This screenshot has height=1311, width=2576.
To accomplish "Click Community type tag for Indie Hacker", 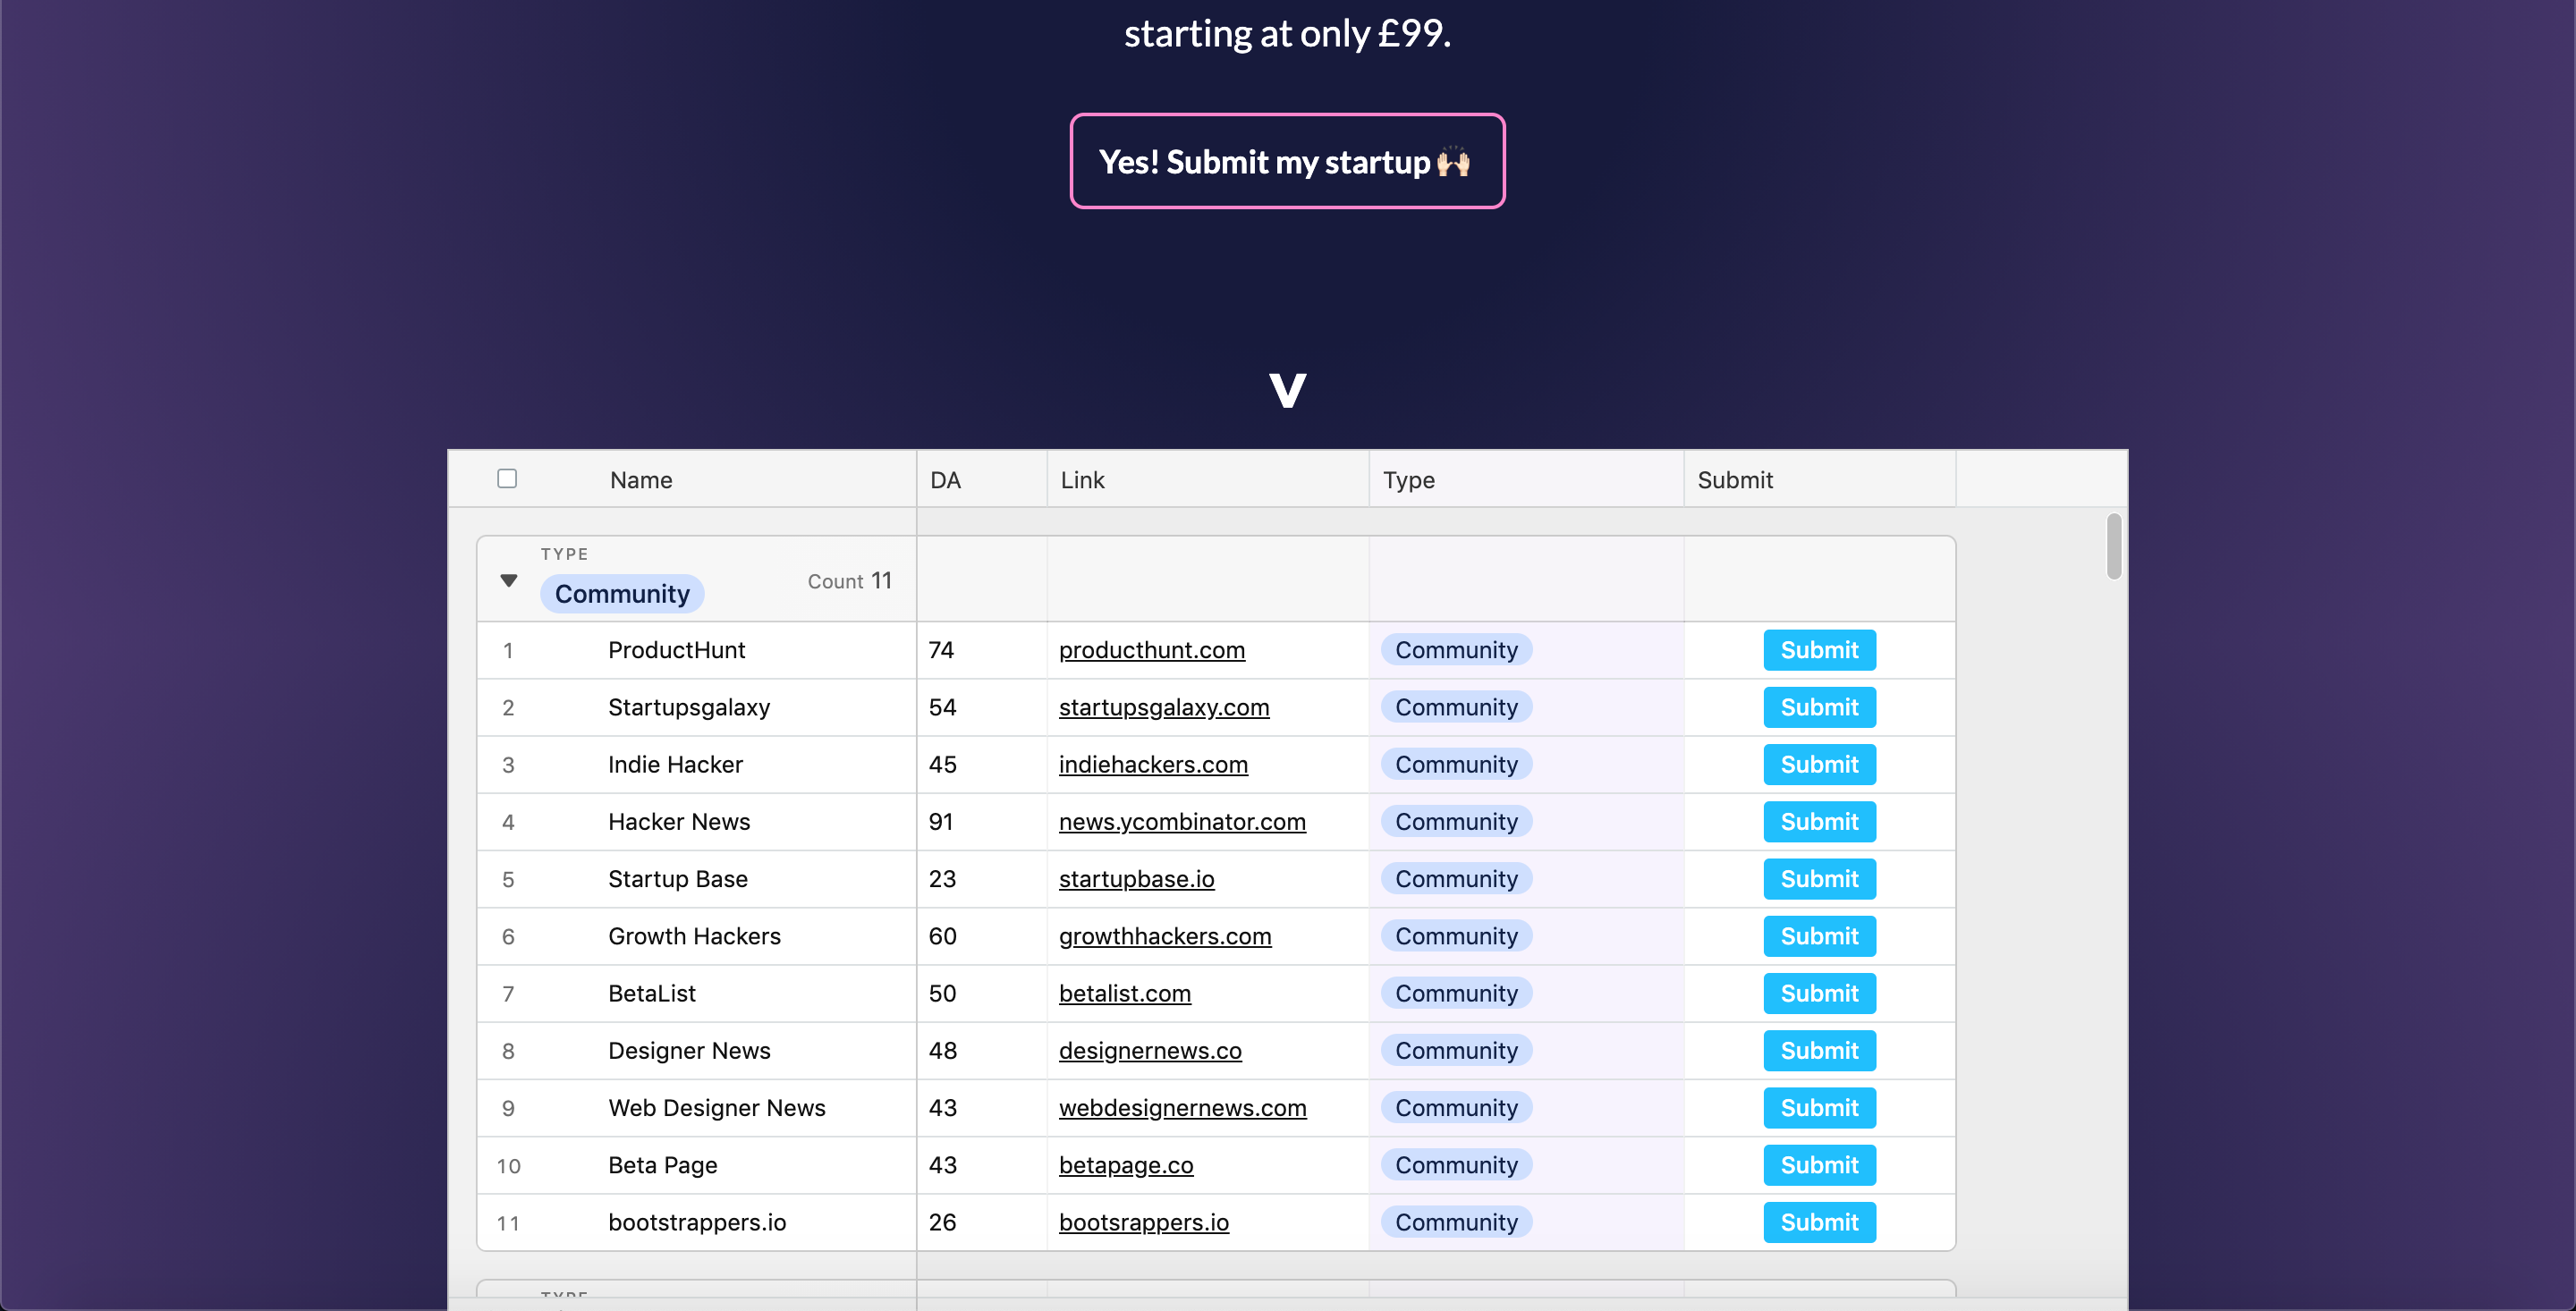I will point(1456,765).
